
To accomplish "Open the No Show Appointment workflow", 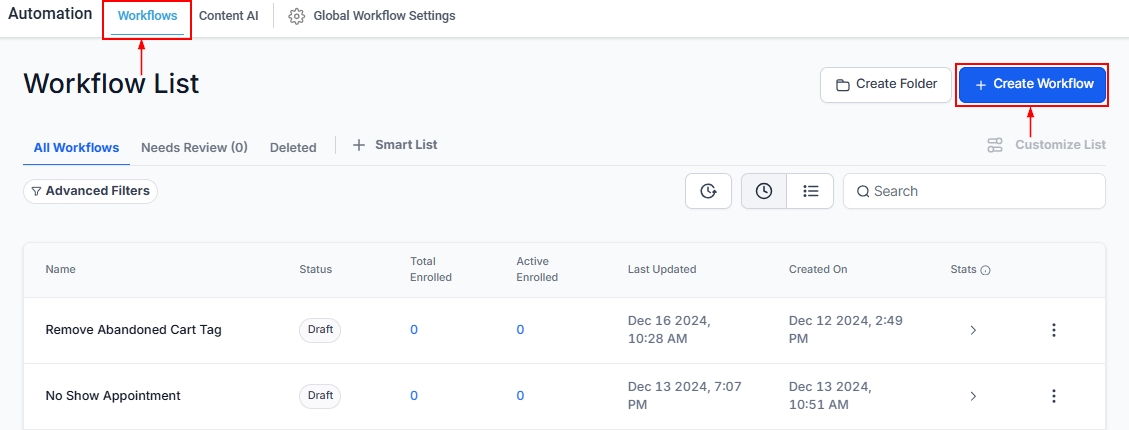I will coord(113,396).
